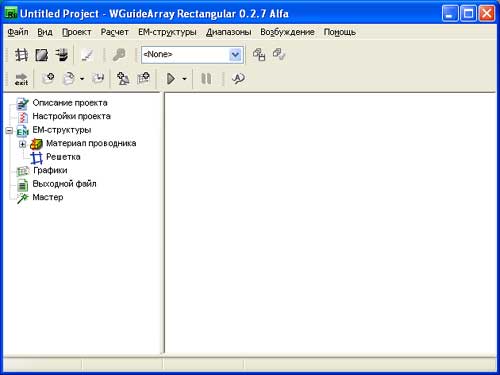This screenshot has height=375, width=500.
Task: Click the exit arrow toolbar icon
Action: click(21, 79)
